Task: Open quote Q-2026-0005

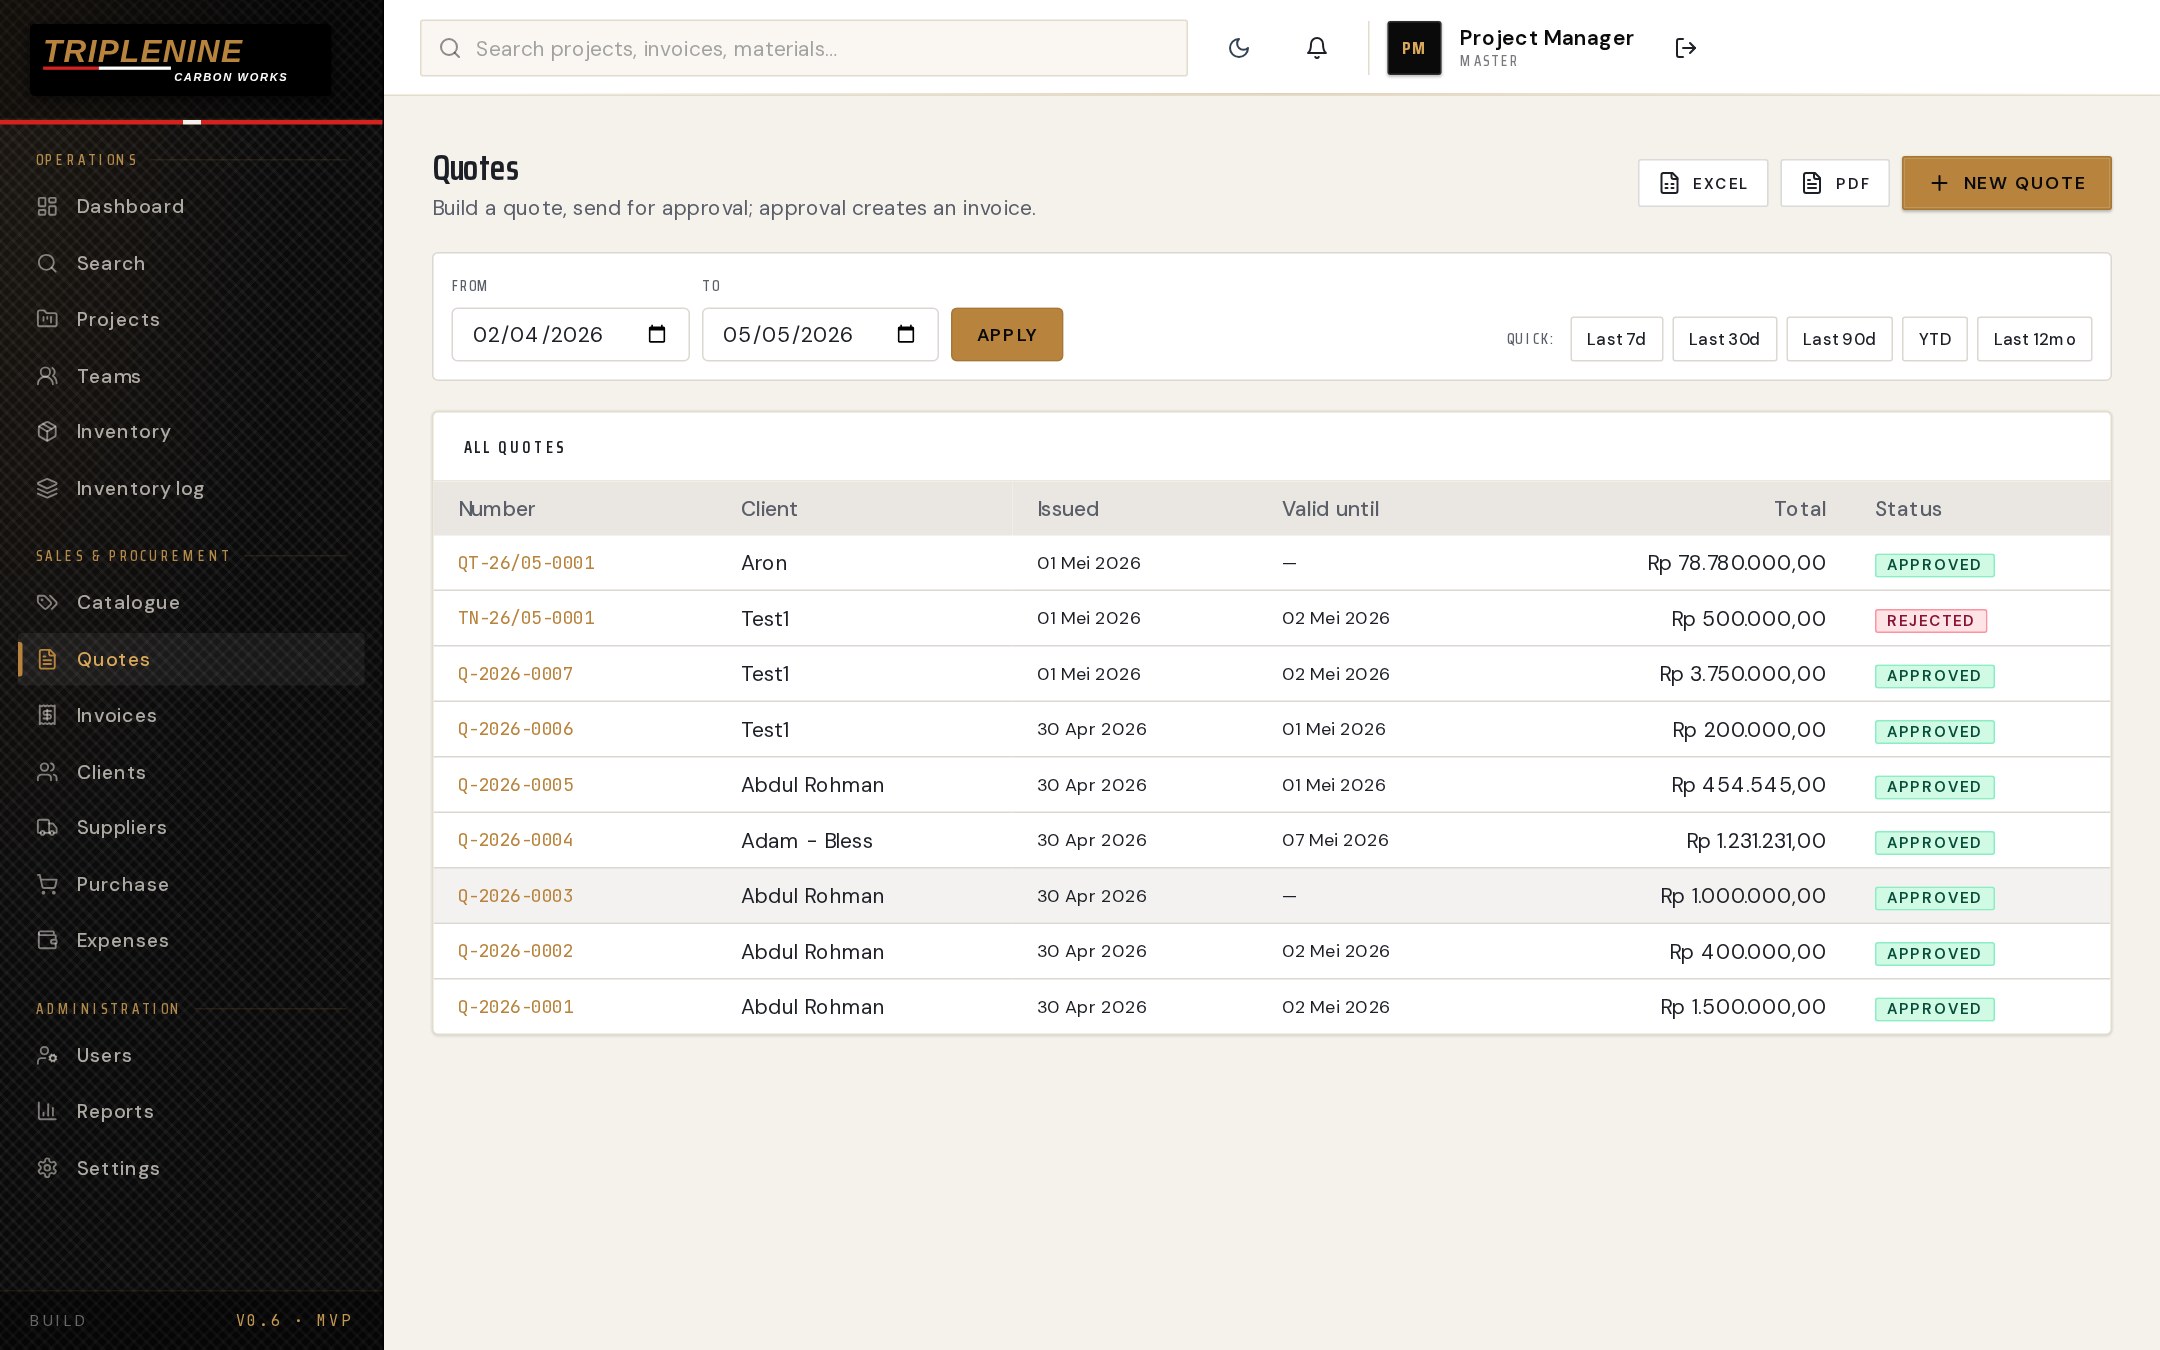Action: tap(516, 785)
